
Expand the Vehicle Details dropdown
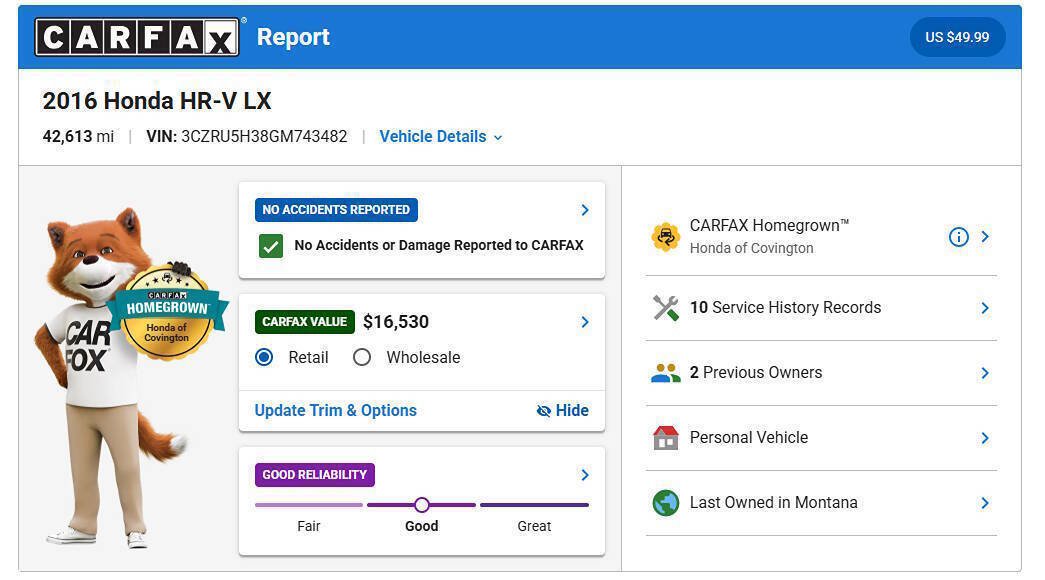[441, 137]
